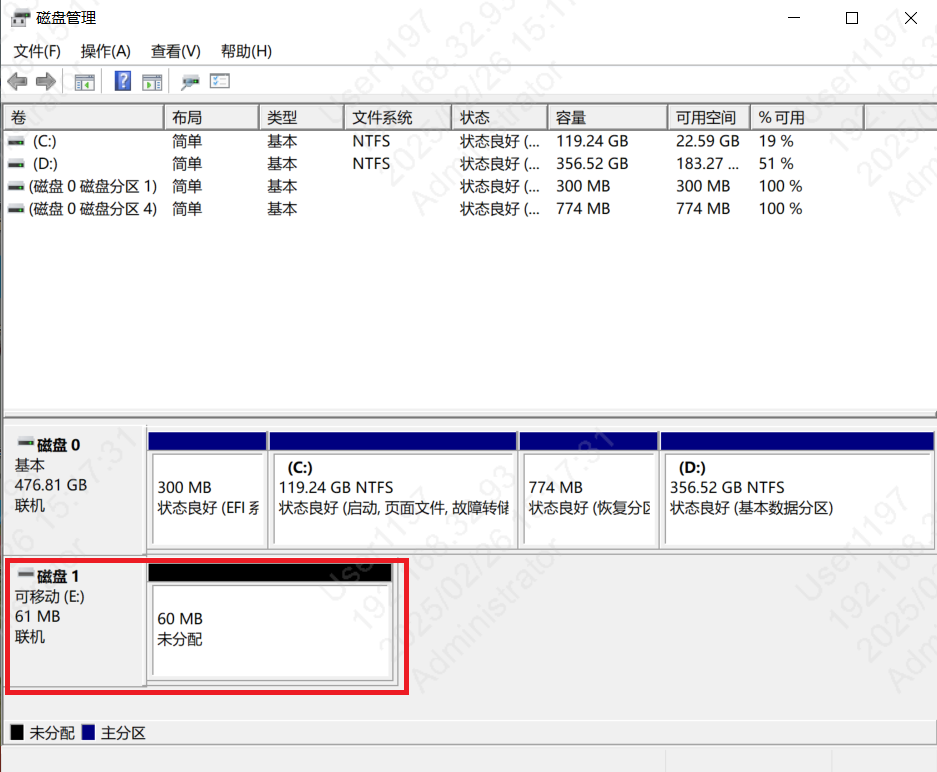937x772 pixels.
Task: Select the (D:) partition block in graphical view
Action: tap(795, 490)
